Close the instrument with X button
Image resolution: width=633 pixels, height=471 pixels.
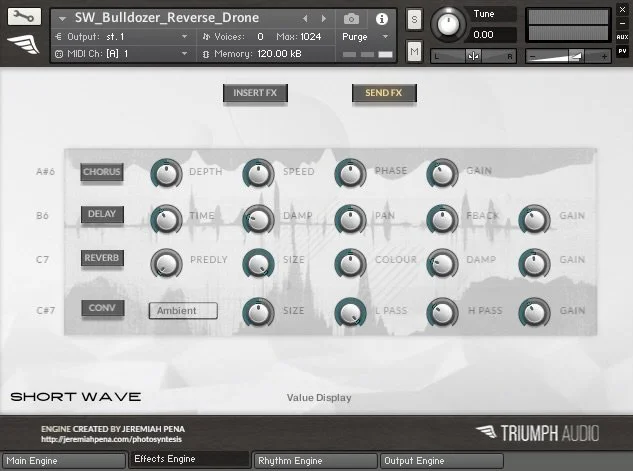pos(622,9)
